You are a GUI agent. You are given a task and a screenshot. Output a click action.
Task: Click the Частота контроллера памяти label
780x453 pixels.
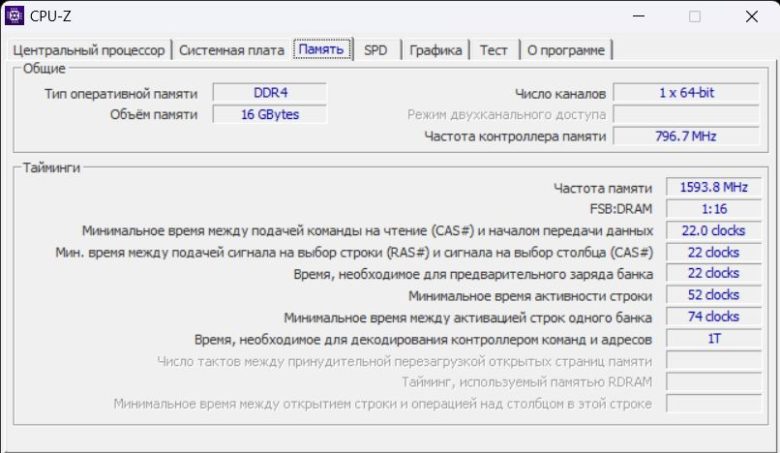(515, 137)
